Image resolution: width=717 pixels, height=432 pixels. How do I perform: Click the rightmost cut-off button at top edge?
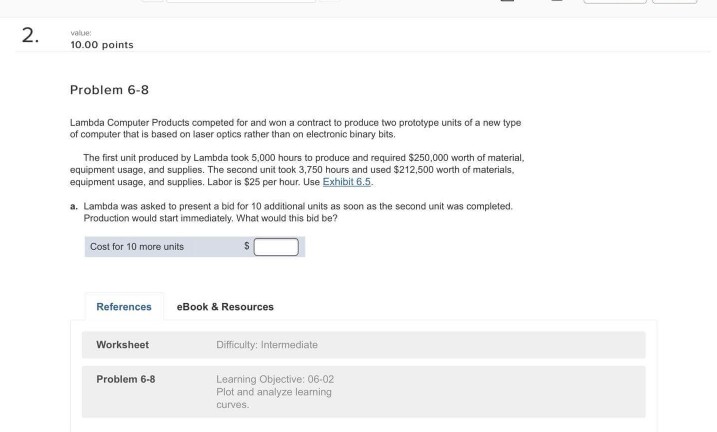point(674,1)
